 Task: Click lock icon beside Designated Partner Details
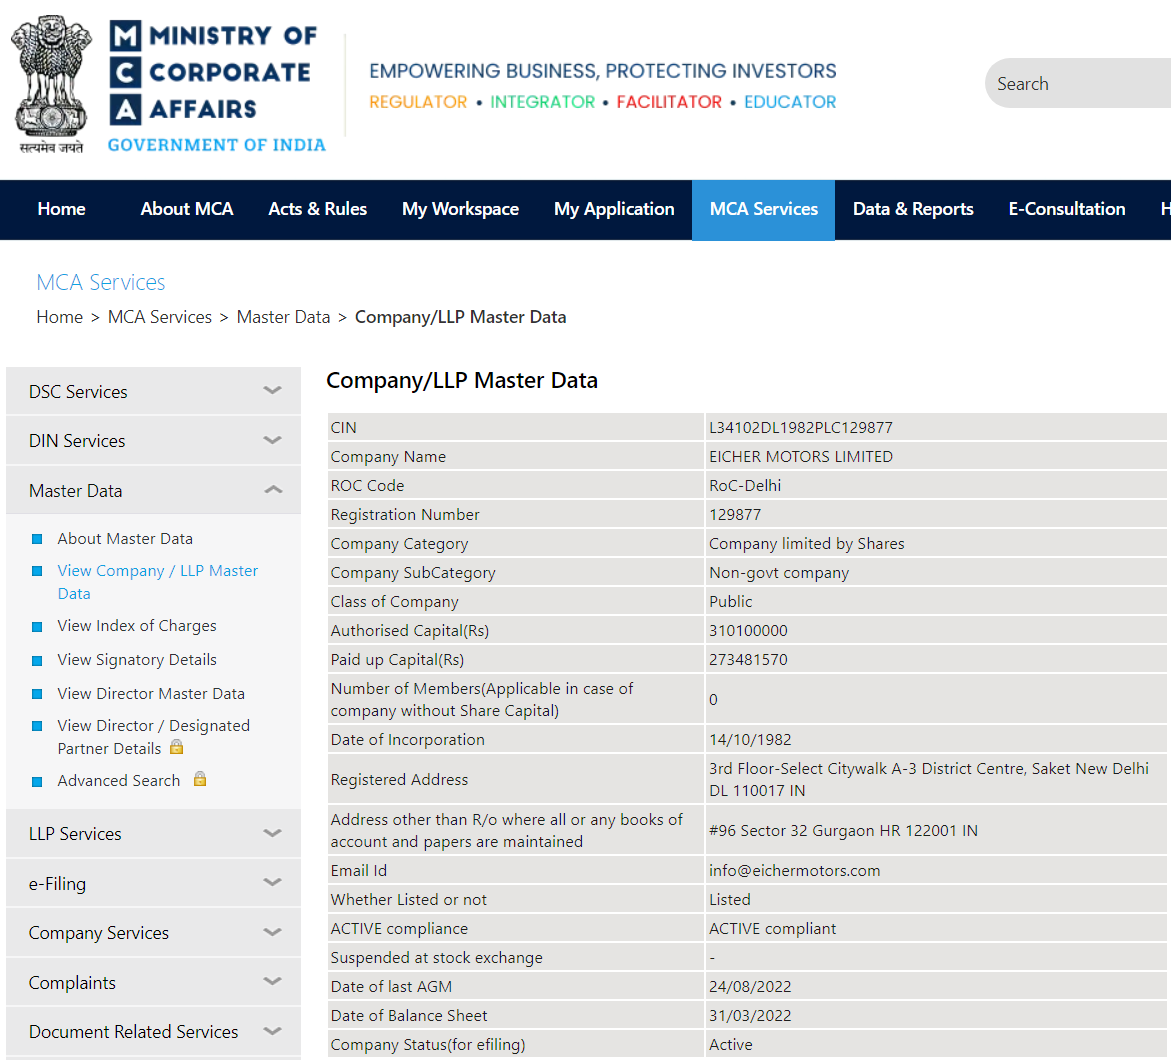[176, 747]
